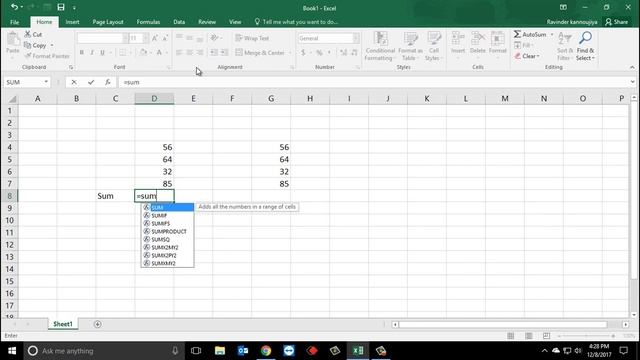
Task: Open the General number format dropdown
Action: [356, 38]
